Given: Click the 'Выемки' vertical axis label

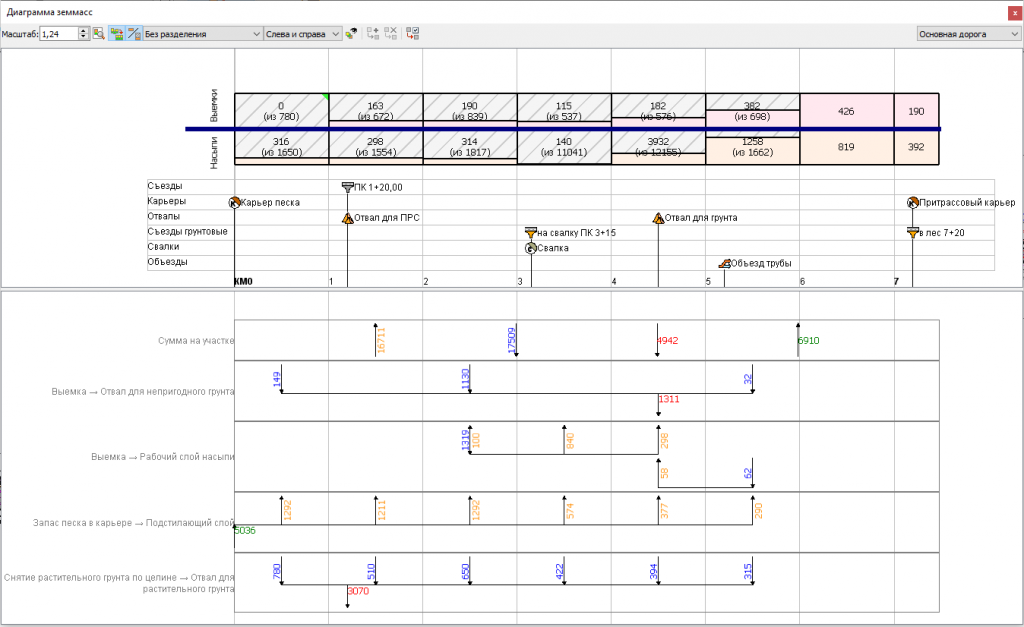Looking at the screenshot, I should [214, 106].
